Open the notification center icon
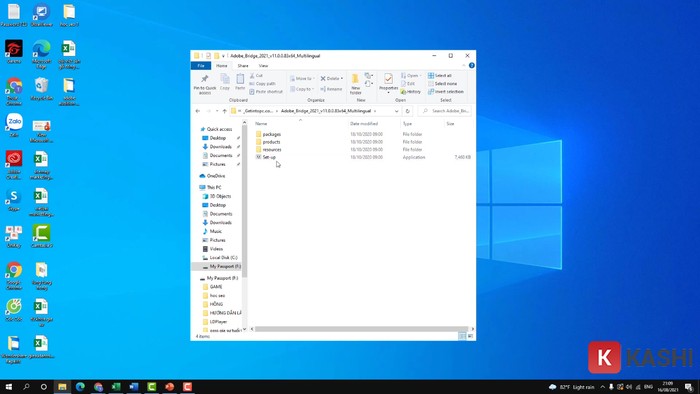 tap(689, 387)
